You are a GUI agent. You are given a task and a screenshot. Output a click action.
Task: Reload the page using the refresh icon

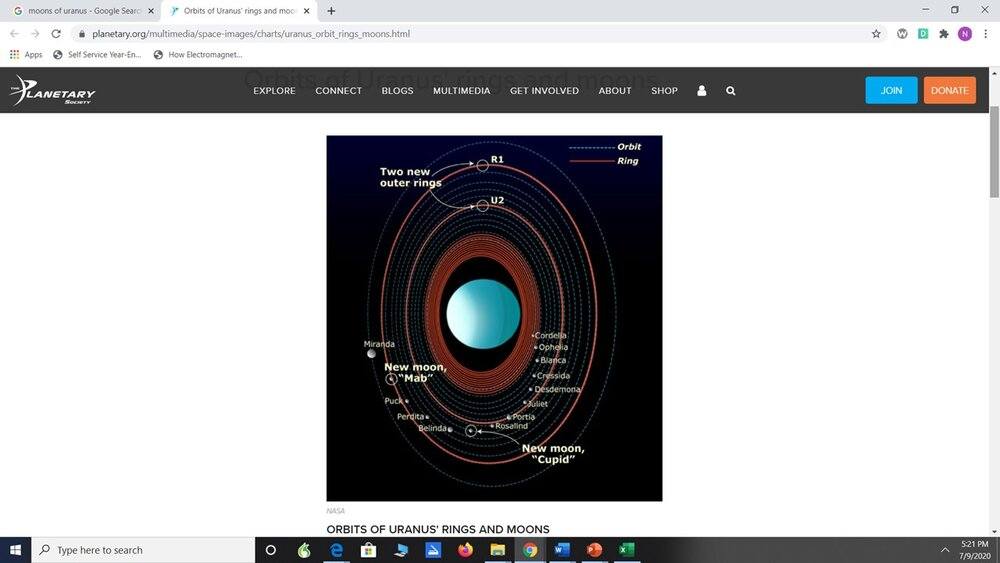pos(56,33)
